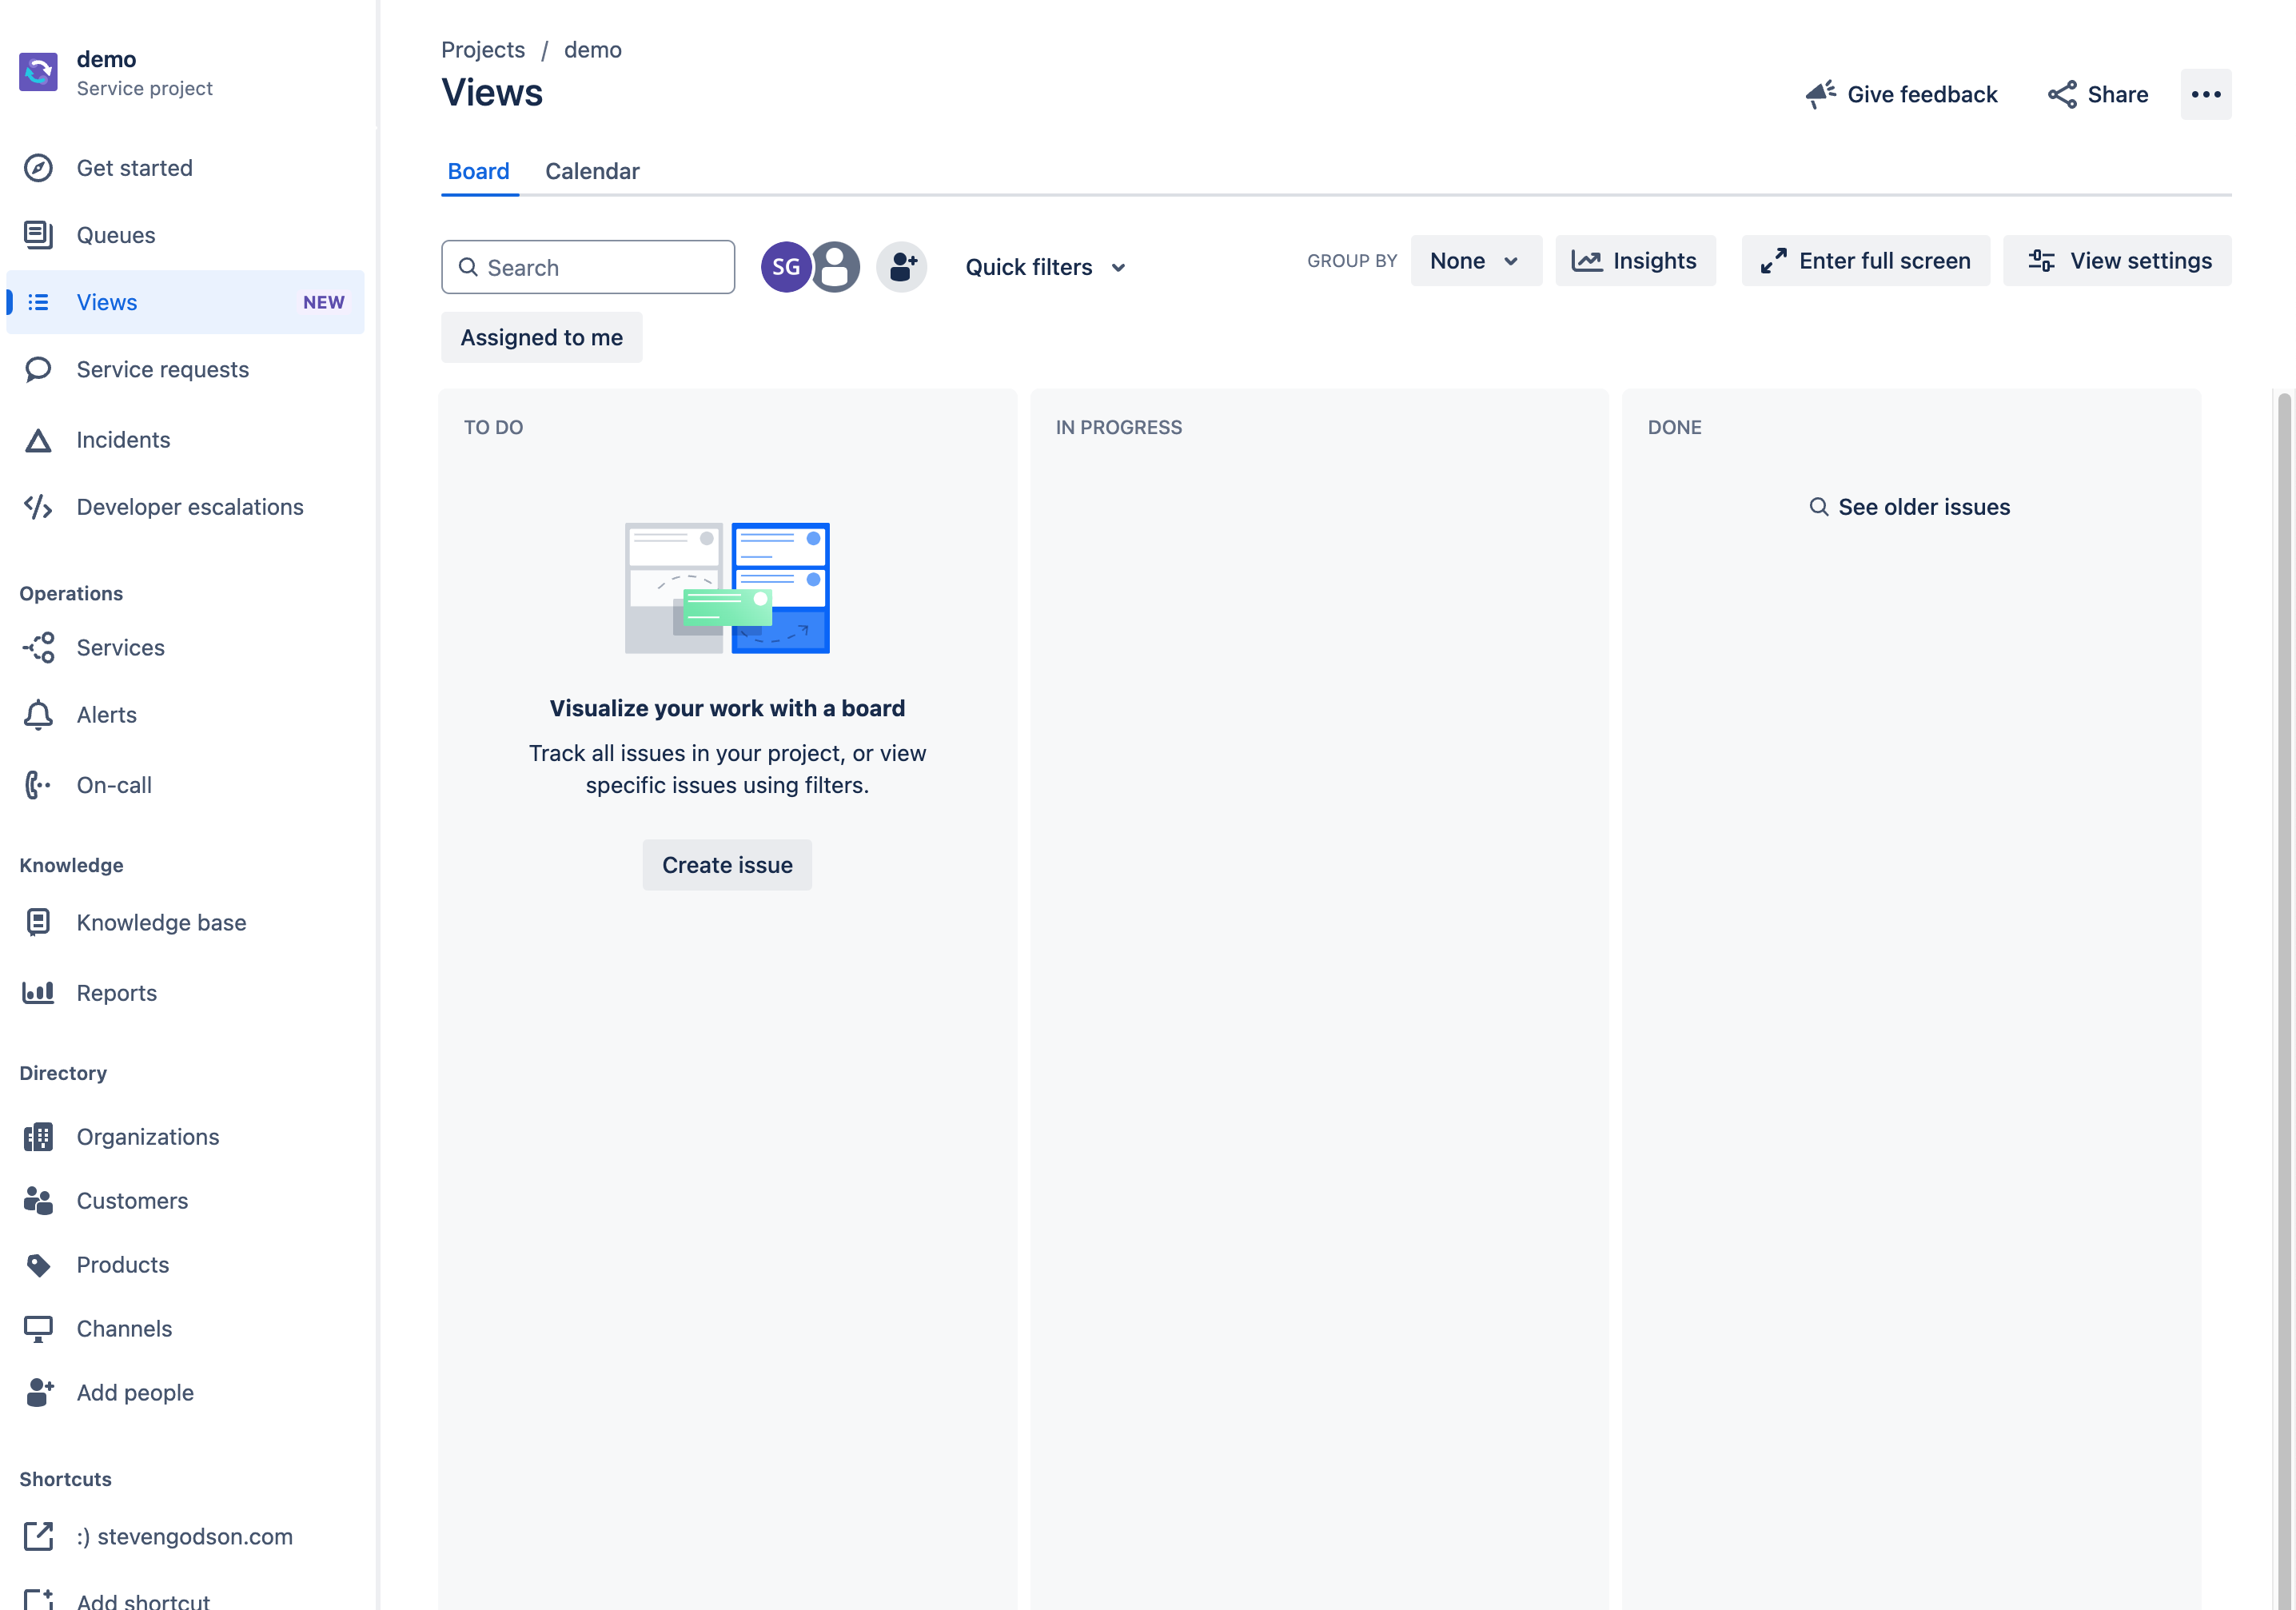Open Insights panel
Image resolution: width=2296 pixels, height=1610 pixels.
pyautogui.click(x=1635, y=261)
